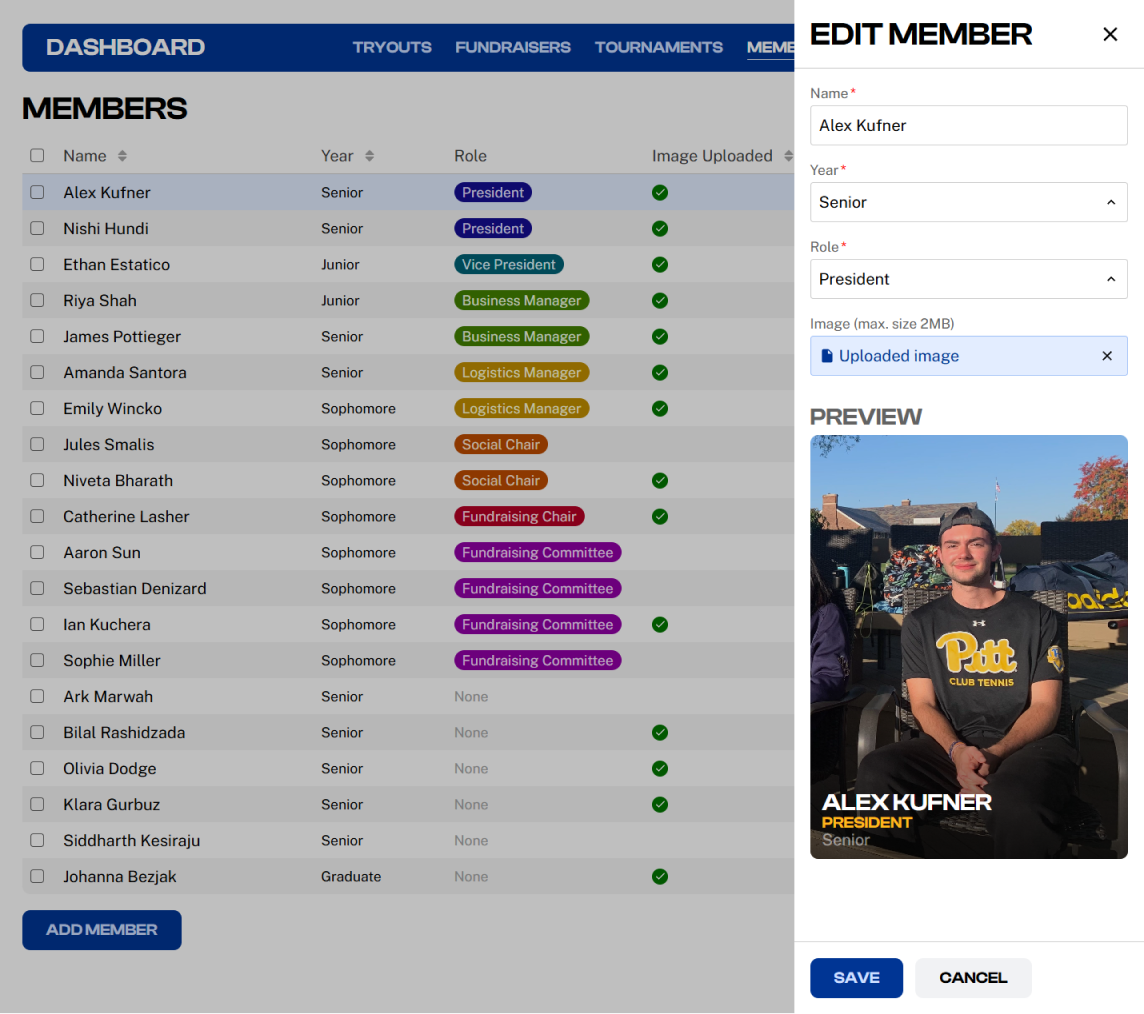
Task: Click the Year dropdown chevron arrow
Action: click(x=1110, y=202)
